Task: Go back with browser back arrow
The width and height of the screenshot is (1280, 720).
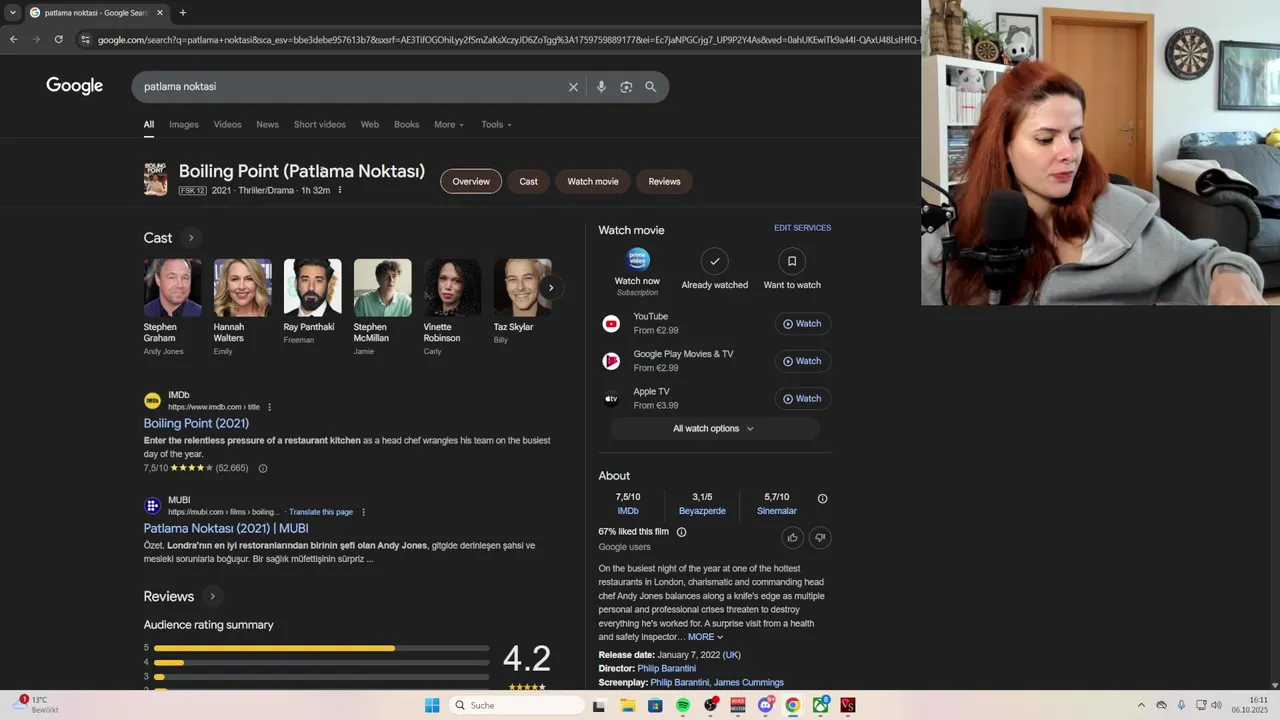Action: pyautogui.click(x=13, y=39)
